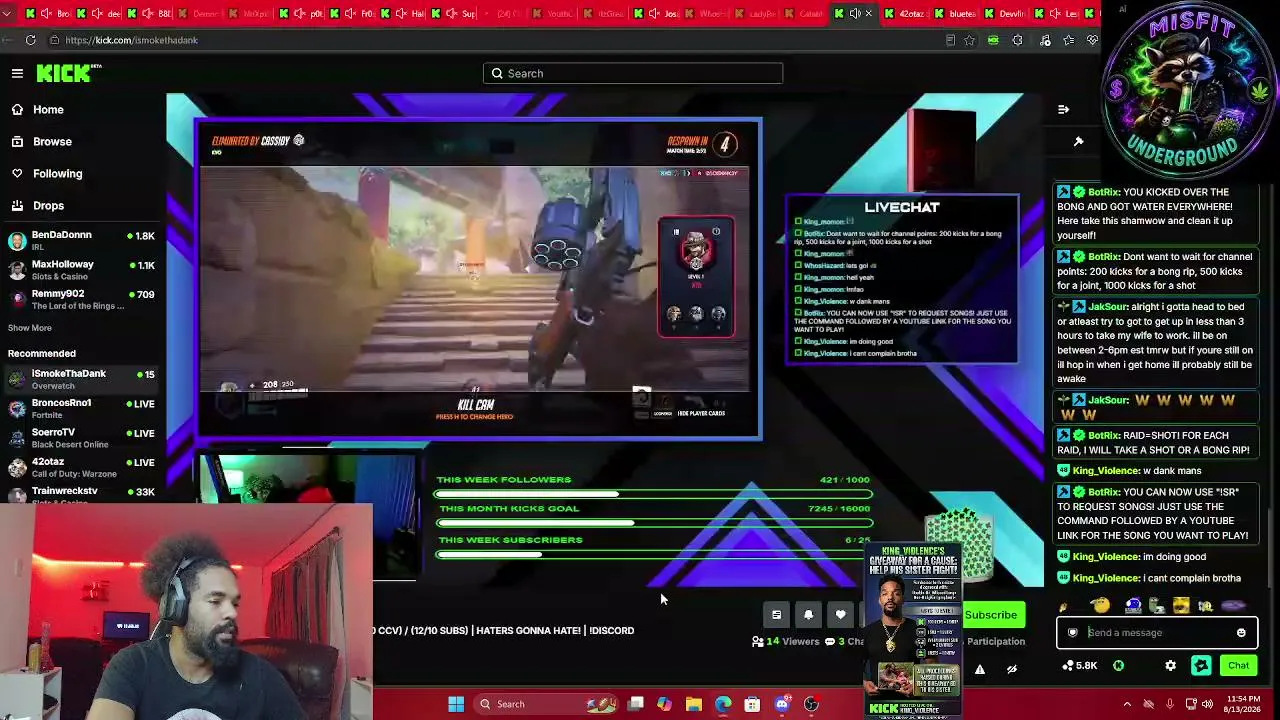Launch Copilot from the taskbar
Viewport: 1280px width, 720px height.
tap(664, 704)
